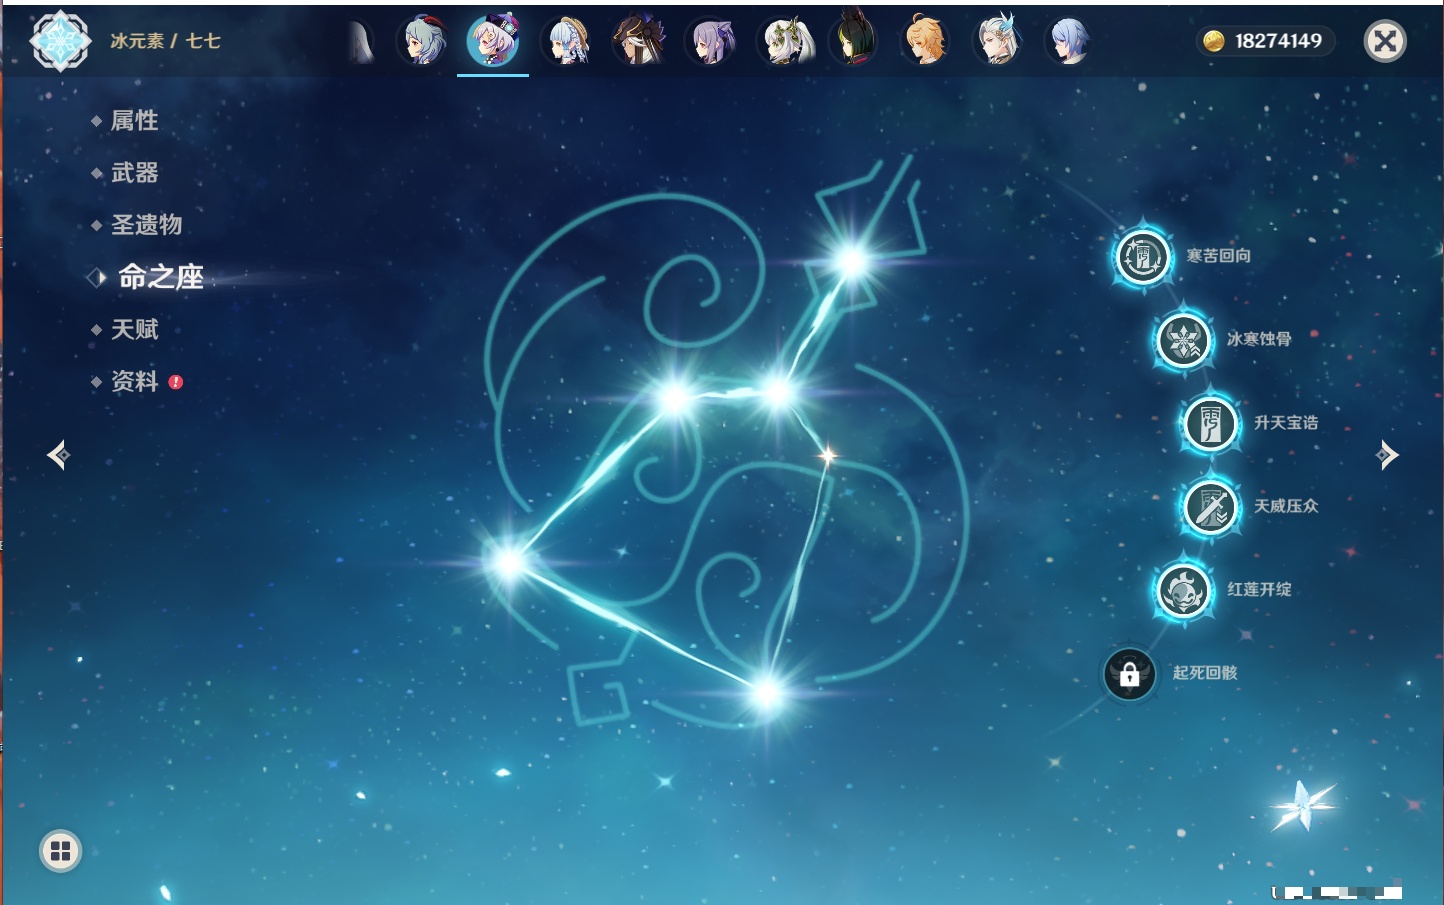Open the 天赋 talents tab

point(134,329)
